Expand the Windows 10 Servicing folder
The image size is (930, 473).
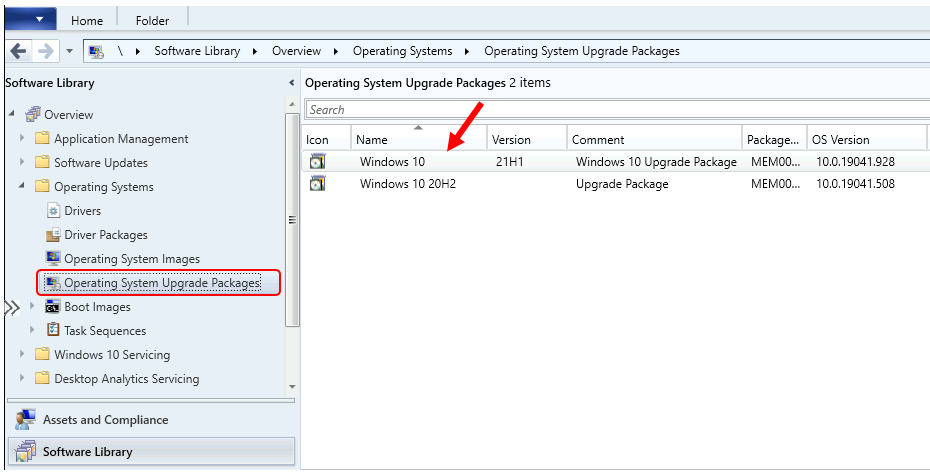(23, 354)
